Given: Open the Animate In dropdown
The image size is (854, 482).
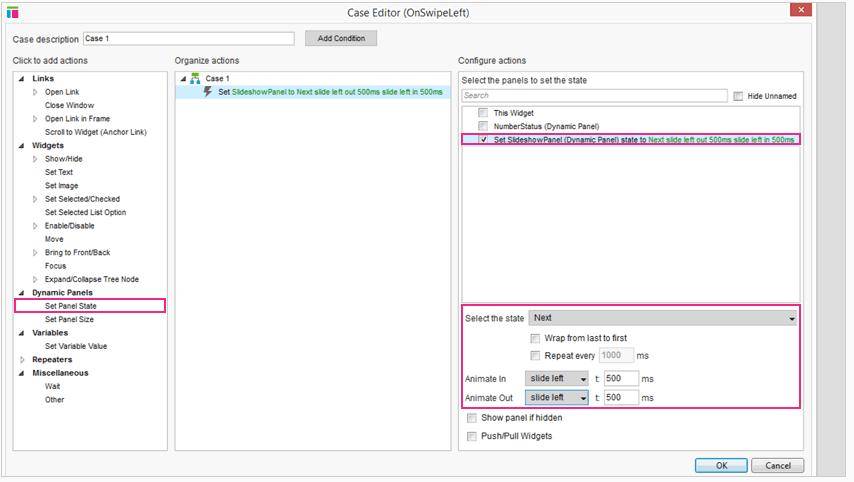Looking at the screenshot, I should pyautogui.click(x=557, y=379).
